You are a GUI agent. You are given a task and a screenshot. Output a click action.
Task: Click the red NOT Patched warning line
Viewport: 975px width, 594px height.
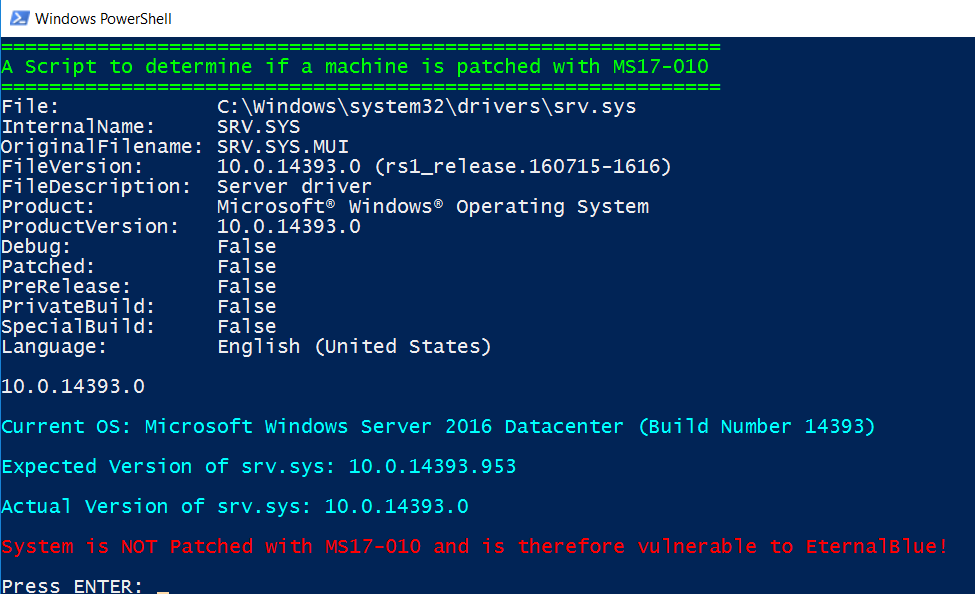tap(474, 547)
